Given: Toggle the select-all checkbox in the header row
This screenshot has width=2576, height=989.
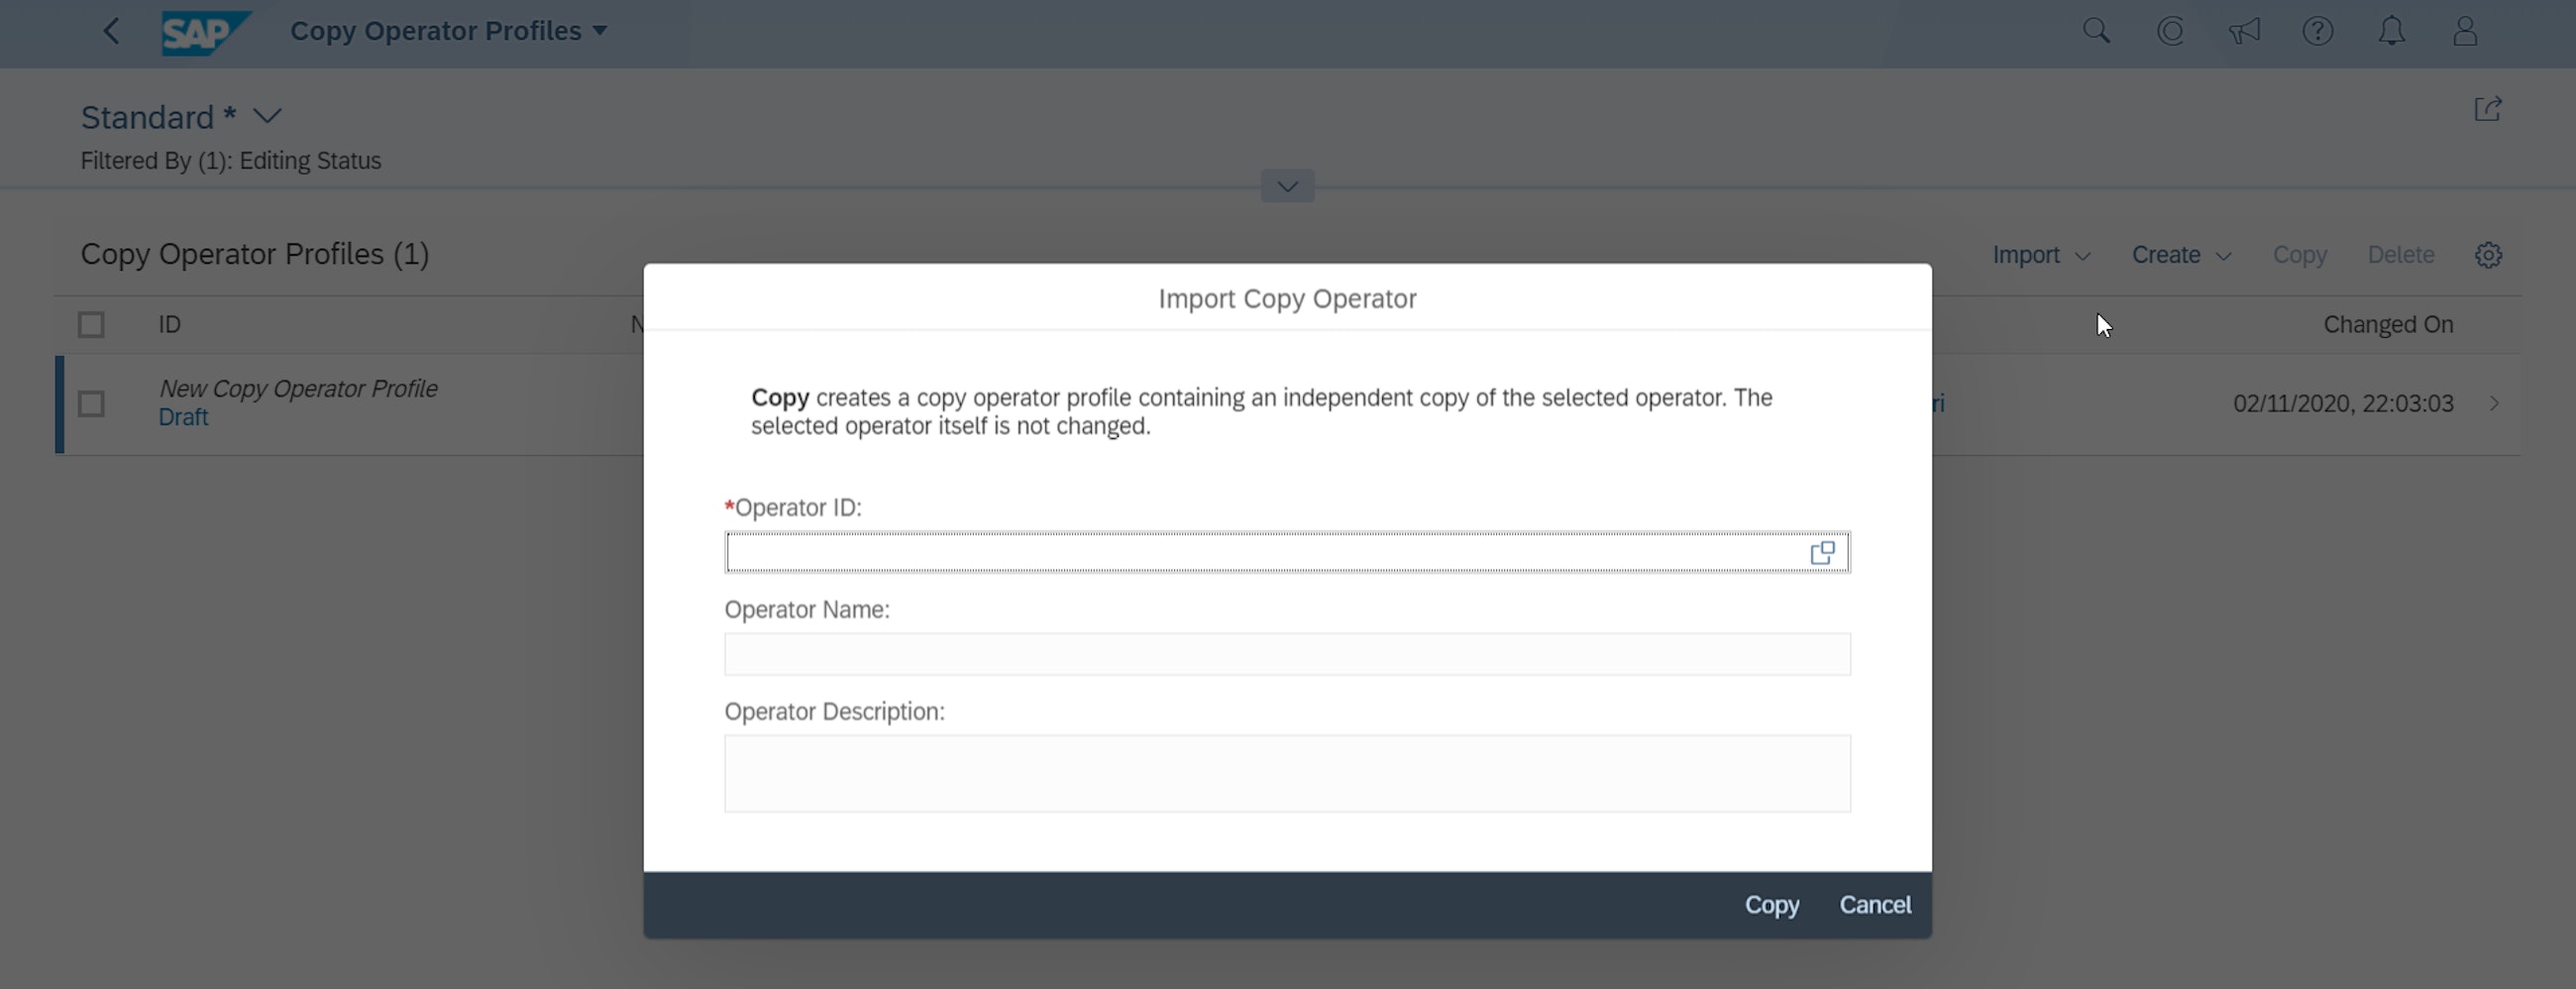Looking at the screenshot, I should coord(91,323).
